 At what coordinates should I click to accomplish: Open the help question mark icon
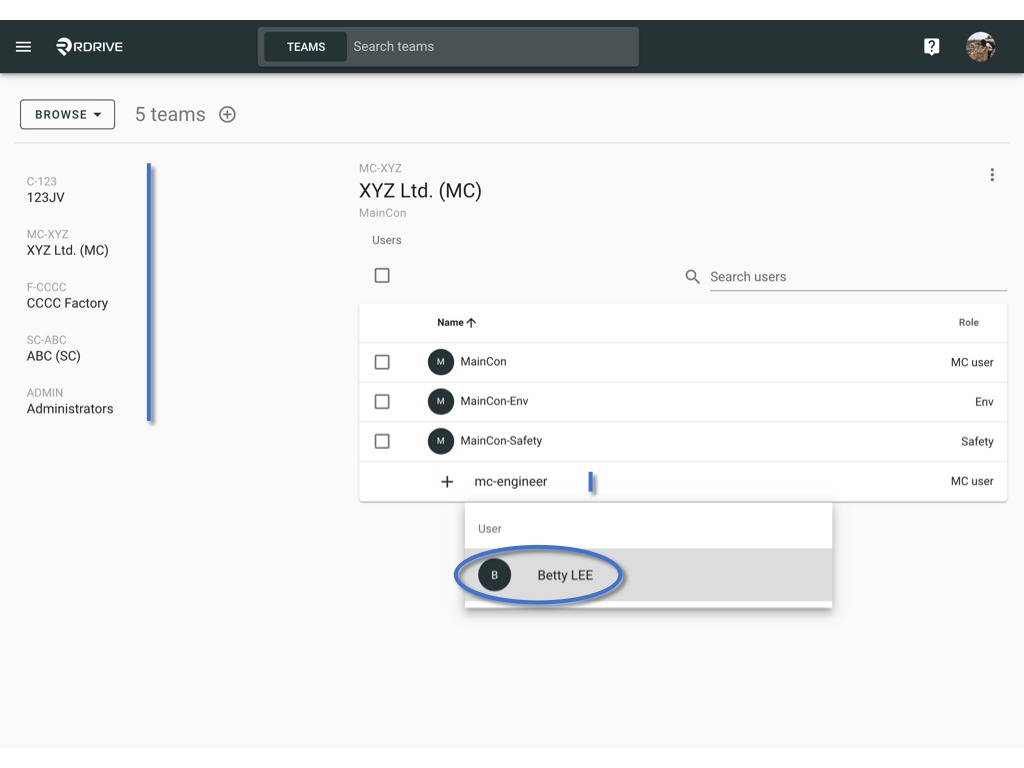point(931,46)
